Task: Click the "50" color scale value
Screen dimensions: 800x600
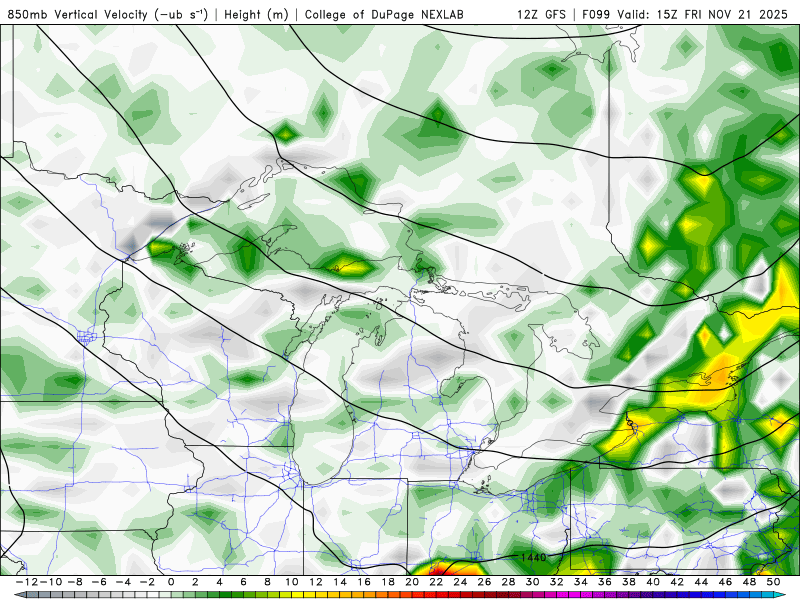Action: click(x=773, y=582)
